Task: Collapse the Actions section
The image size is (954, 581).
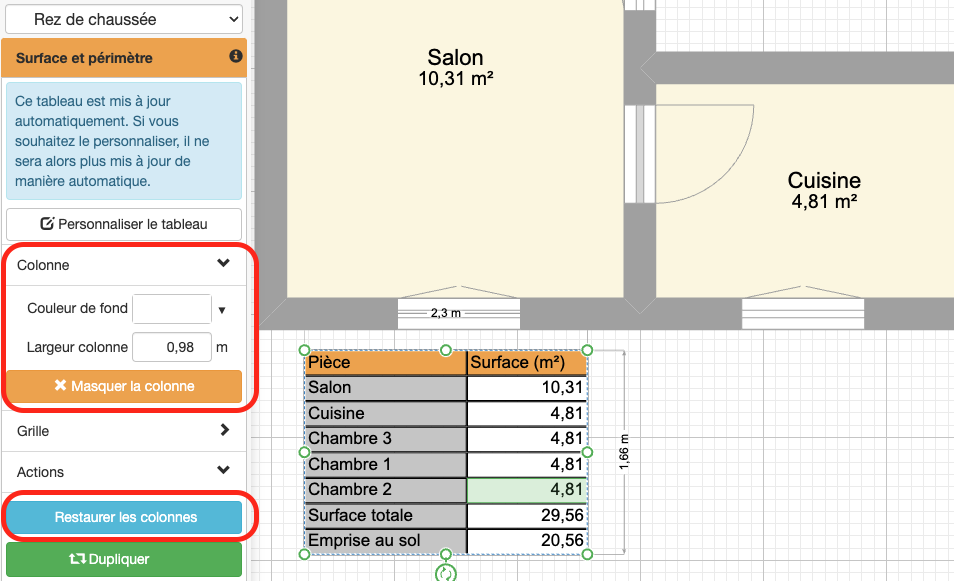Action: (x=223, y=471)
